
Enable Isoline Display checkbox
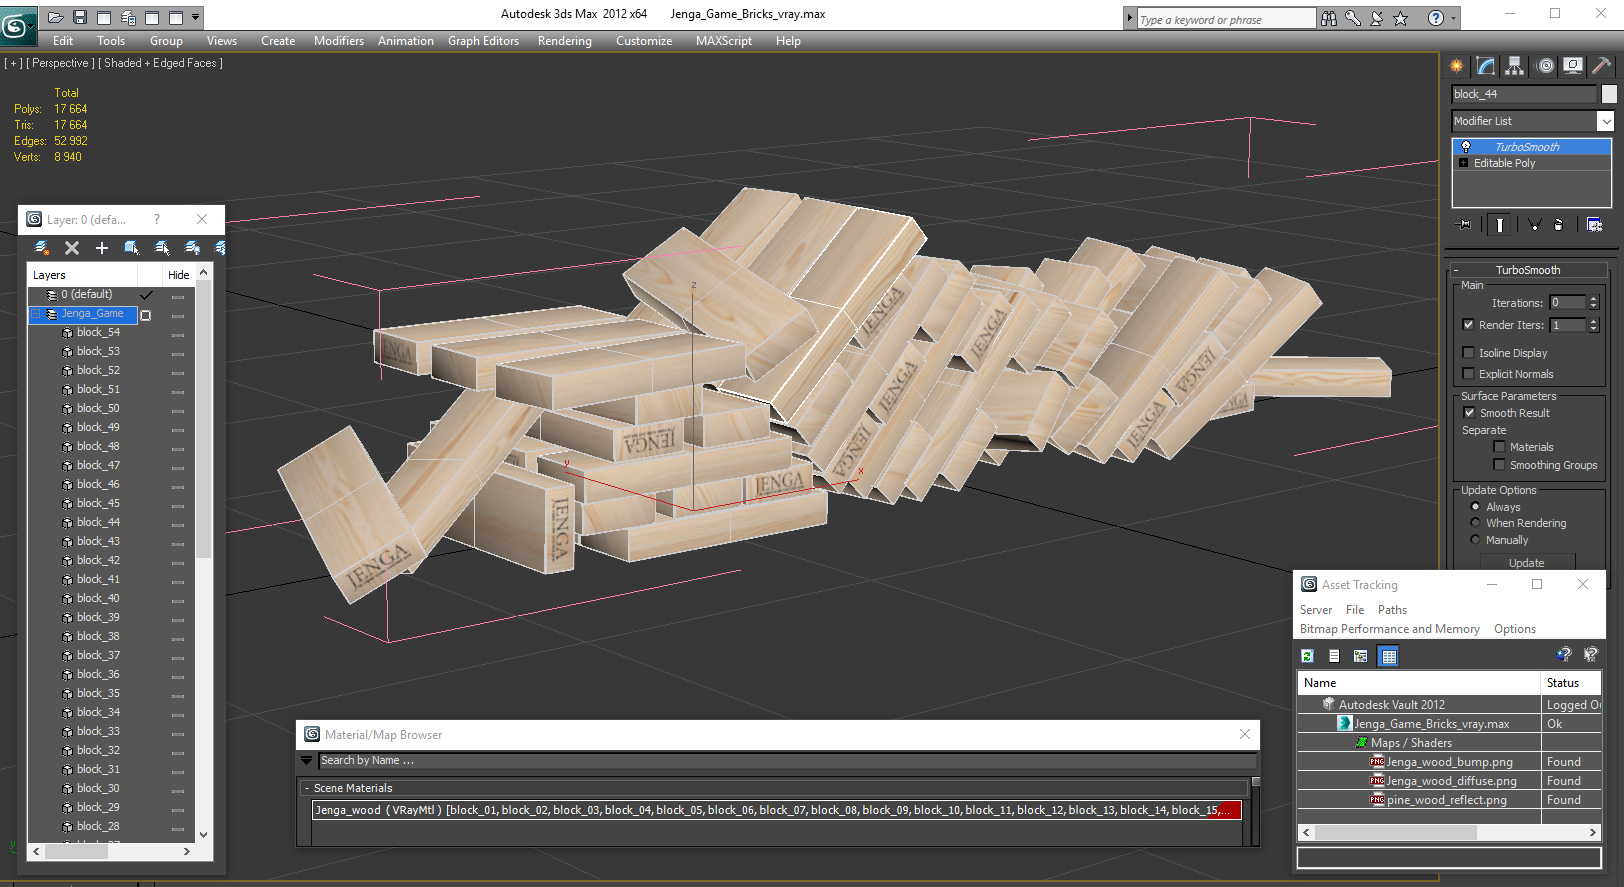(1468, 352)
